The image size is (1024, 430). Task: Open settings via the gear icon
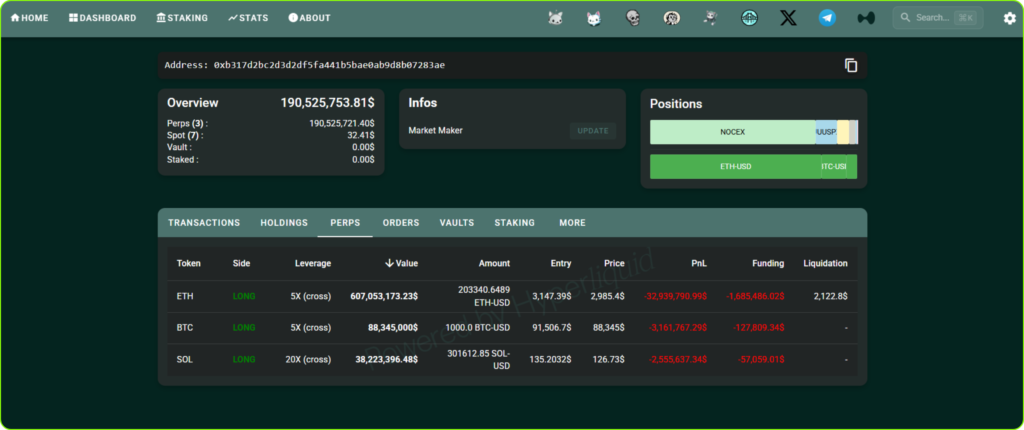1009,18
